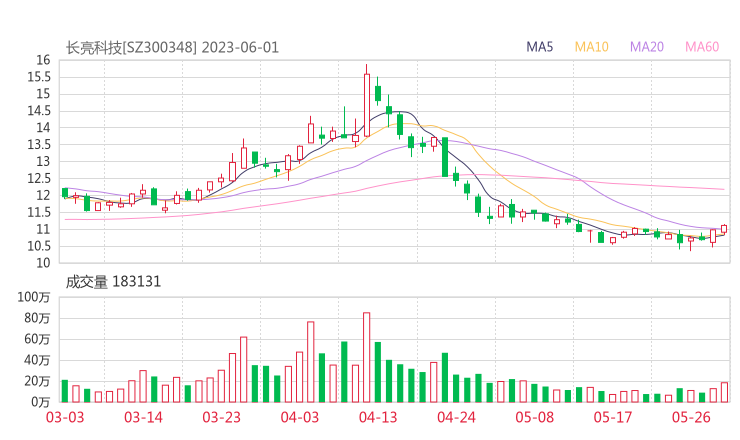Image resolution: width=740 pixels, height=440 pixels.
Task: Click the 40万 volume axis label
Action: pos(37,360)
